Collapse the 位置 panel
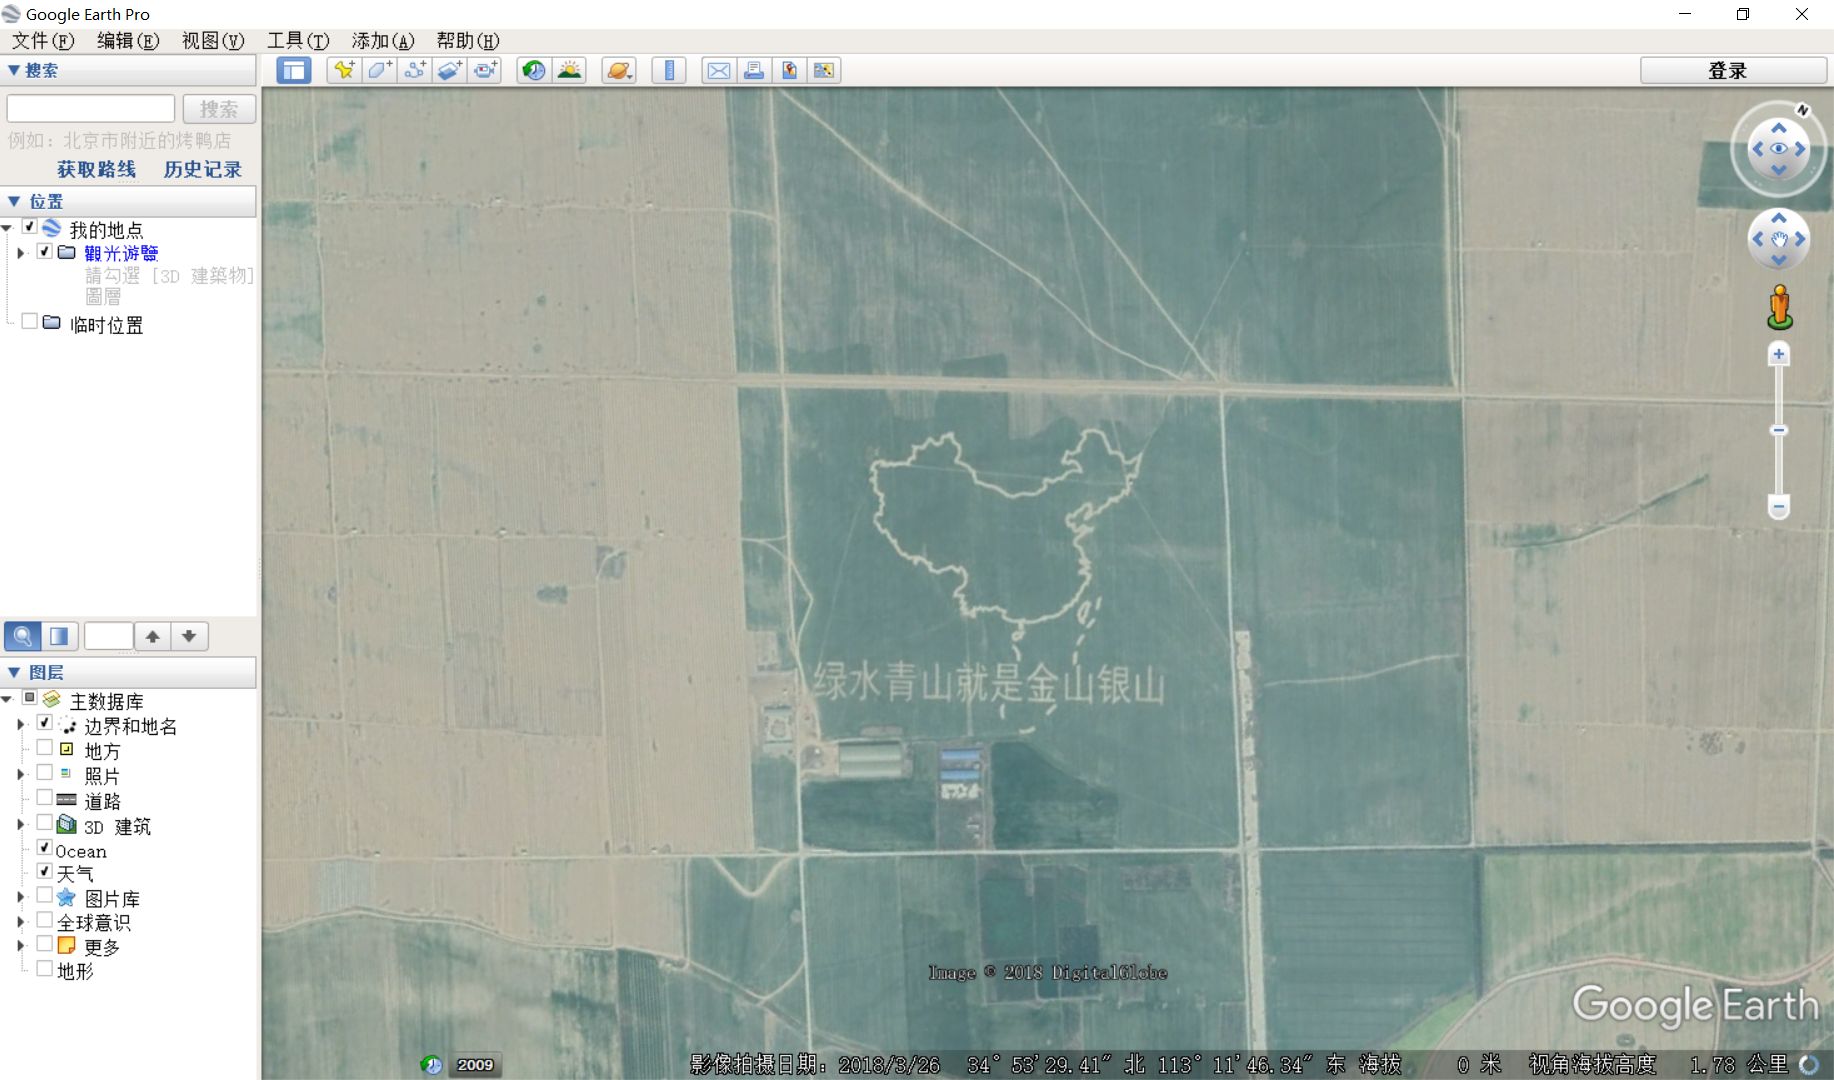This screenshot has width=1834, height=1080. click(x=14, y=201)
